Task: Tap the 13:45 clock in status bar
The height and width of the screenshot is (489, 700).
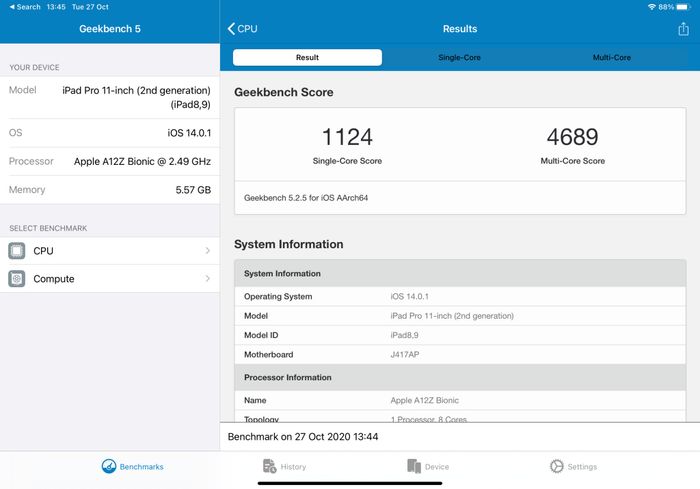Action: [56, 7]
